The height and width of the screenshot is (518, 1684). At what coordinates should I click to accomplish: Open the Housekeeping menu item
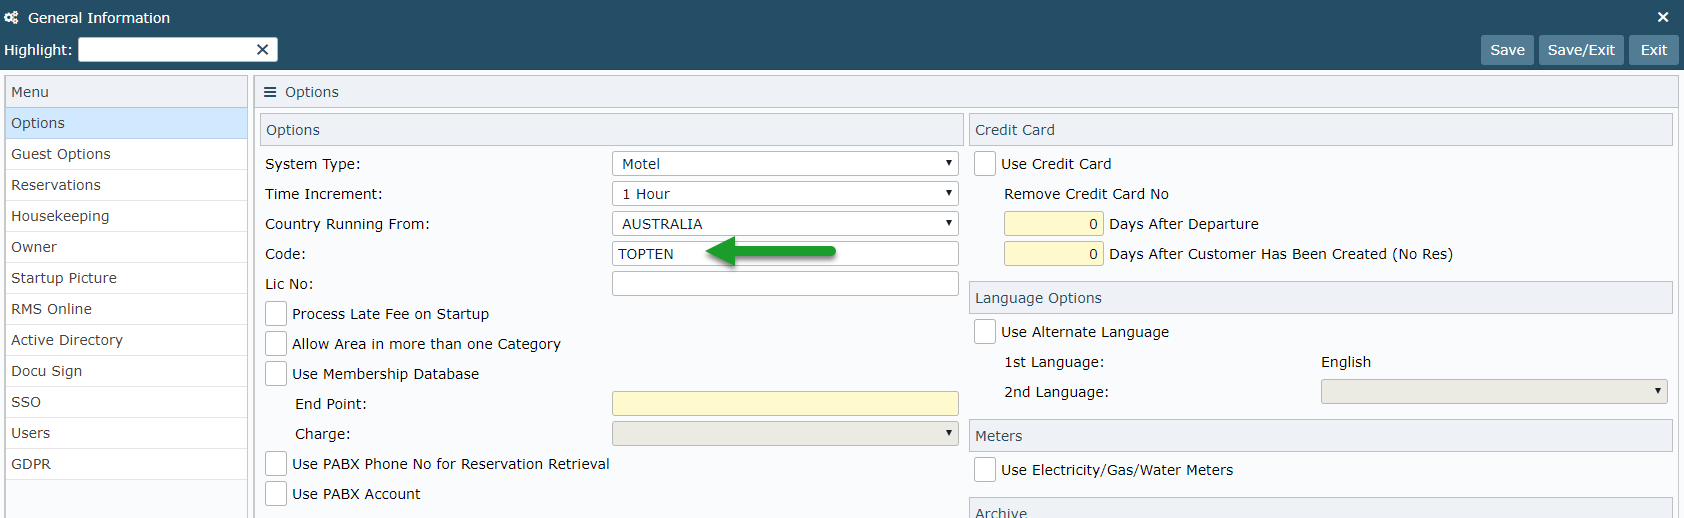click(60, 216)
